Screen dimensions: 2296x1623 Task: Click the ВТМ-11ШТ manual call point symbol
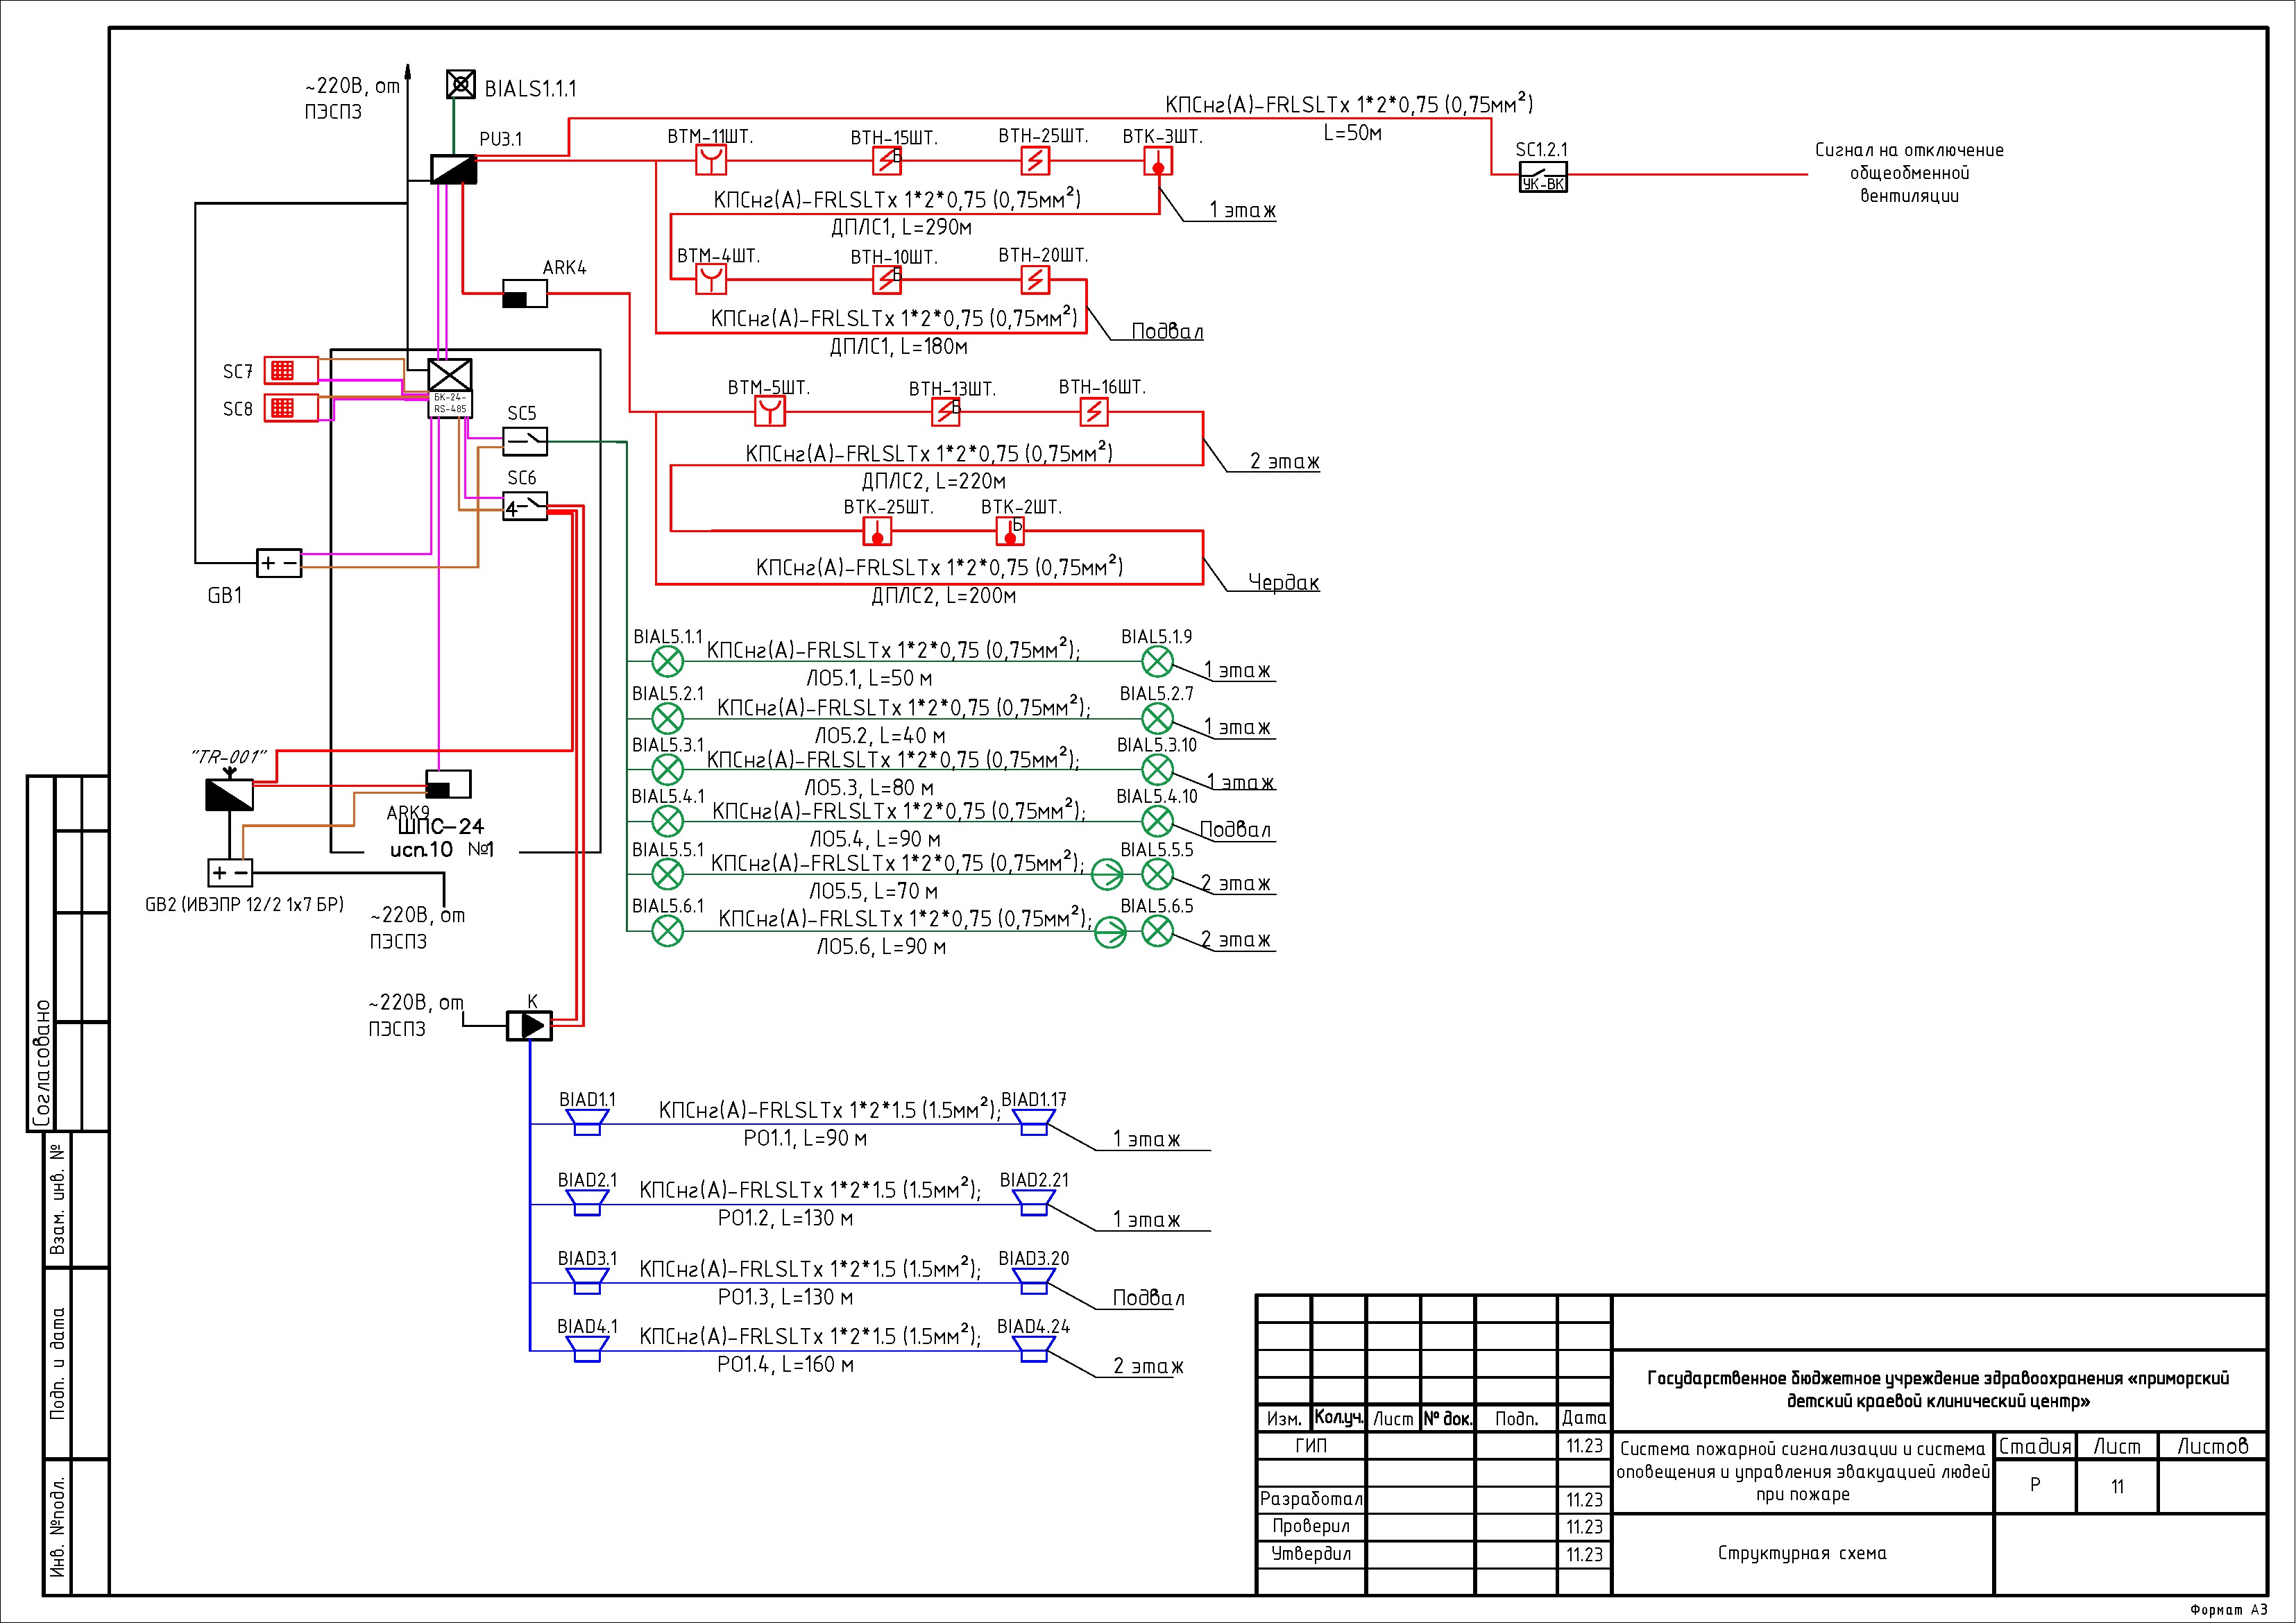711,161
